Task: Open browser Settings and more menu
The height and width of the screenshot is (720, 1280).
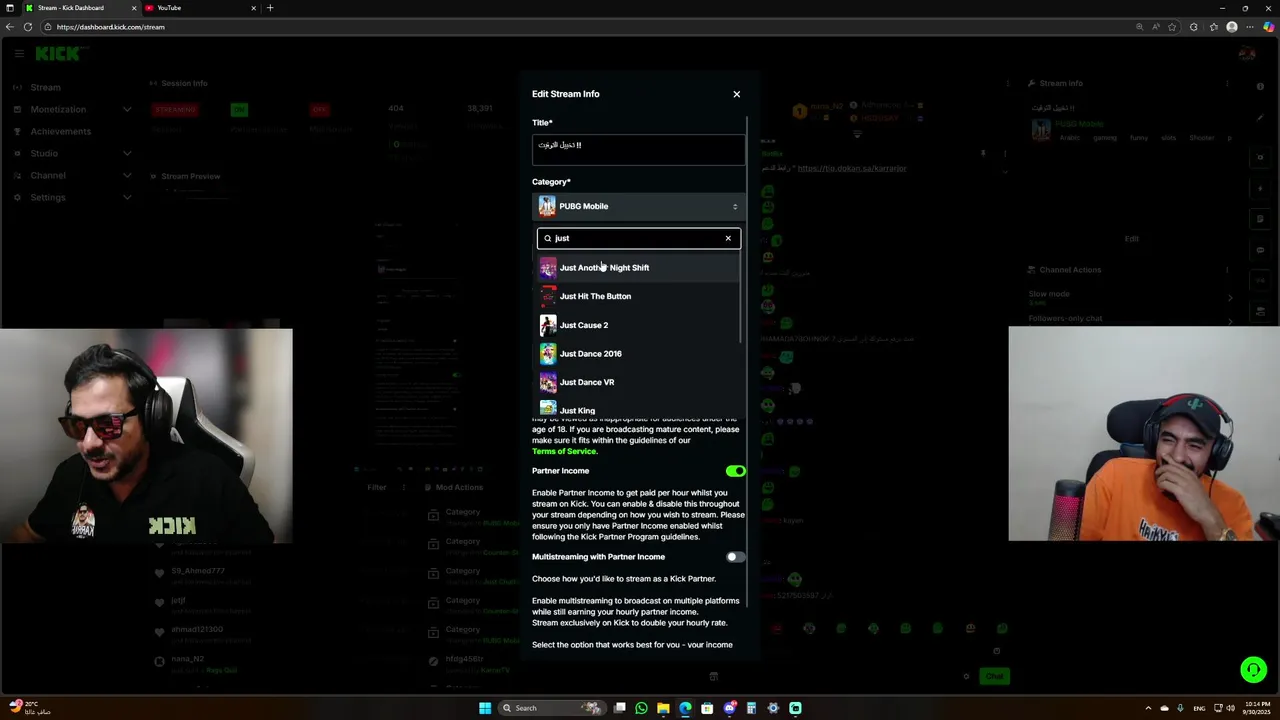Action: coord(1250,27)
